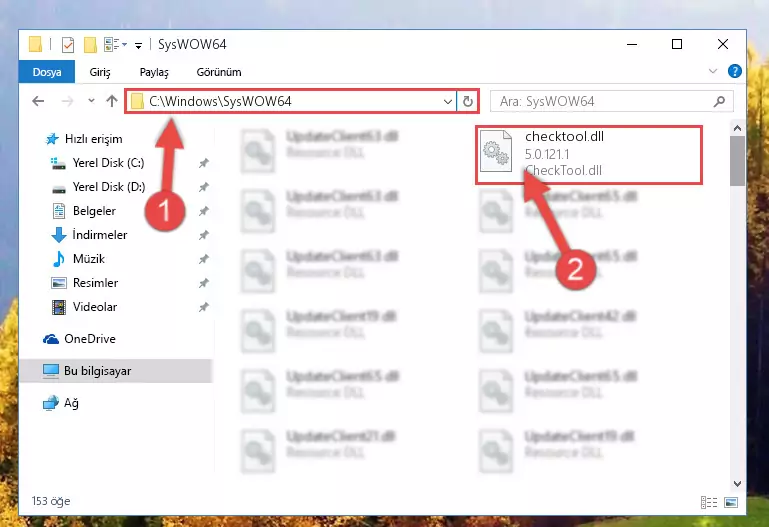Screen dimensions: 769x527
Task: Open the view layout quick access dropdown
Action: 116,45
